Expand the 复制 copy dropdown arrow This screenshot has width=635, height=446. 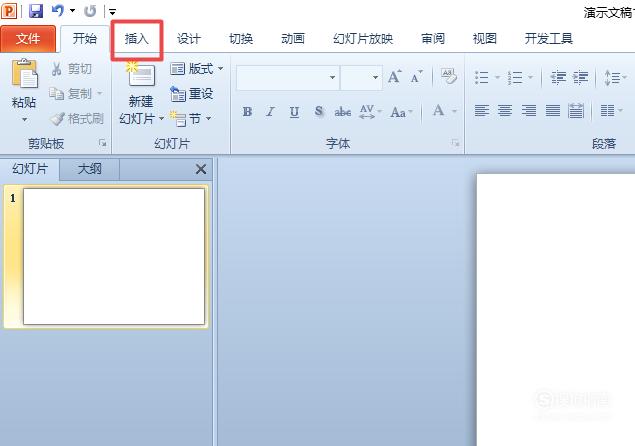tap(99, 94)
